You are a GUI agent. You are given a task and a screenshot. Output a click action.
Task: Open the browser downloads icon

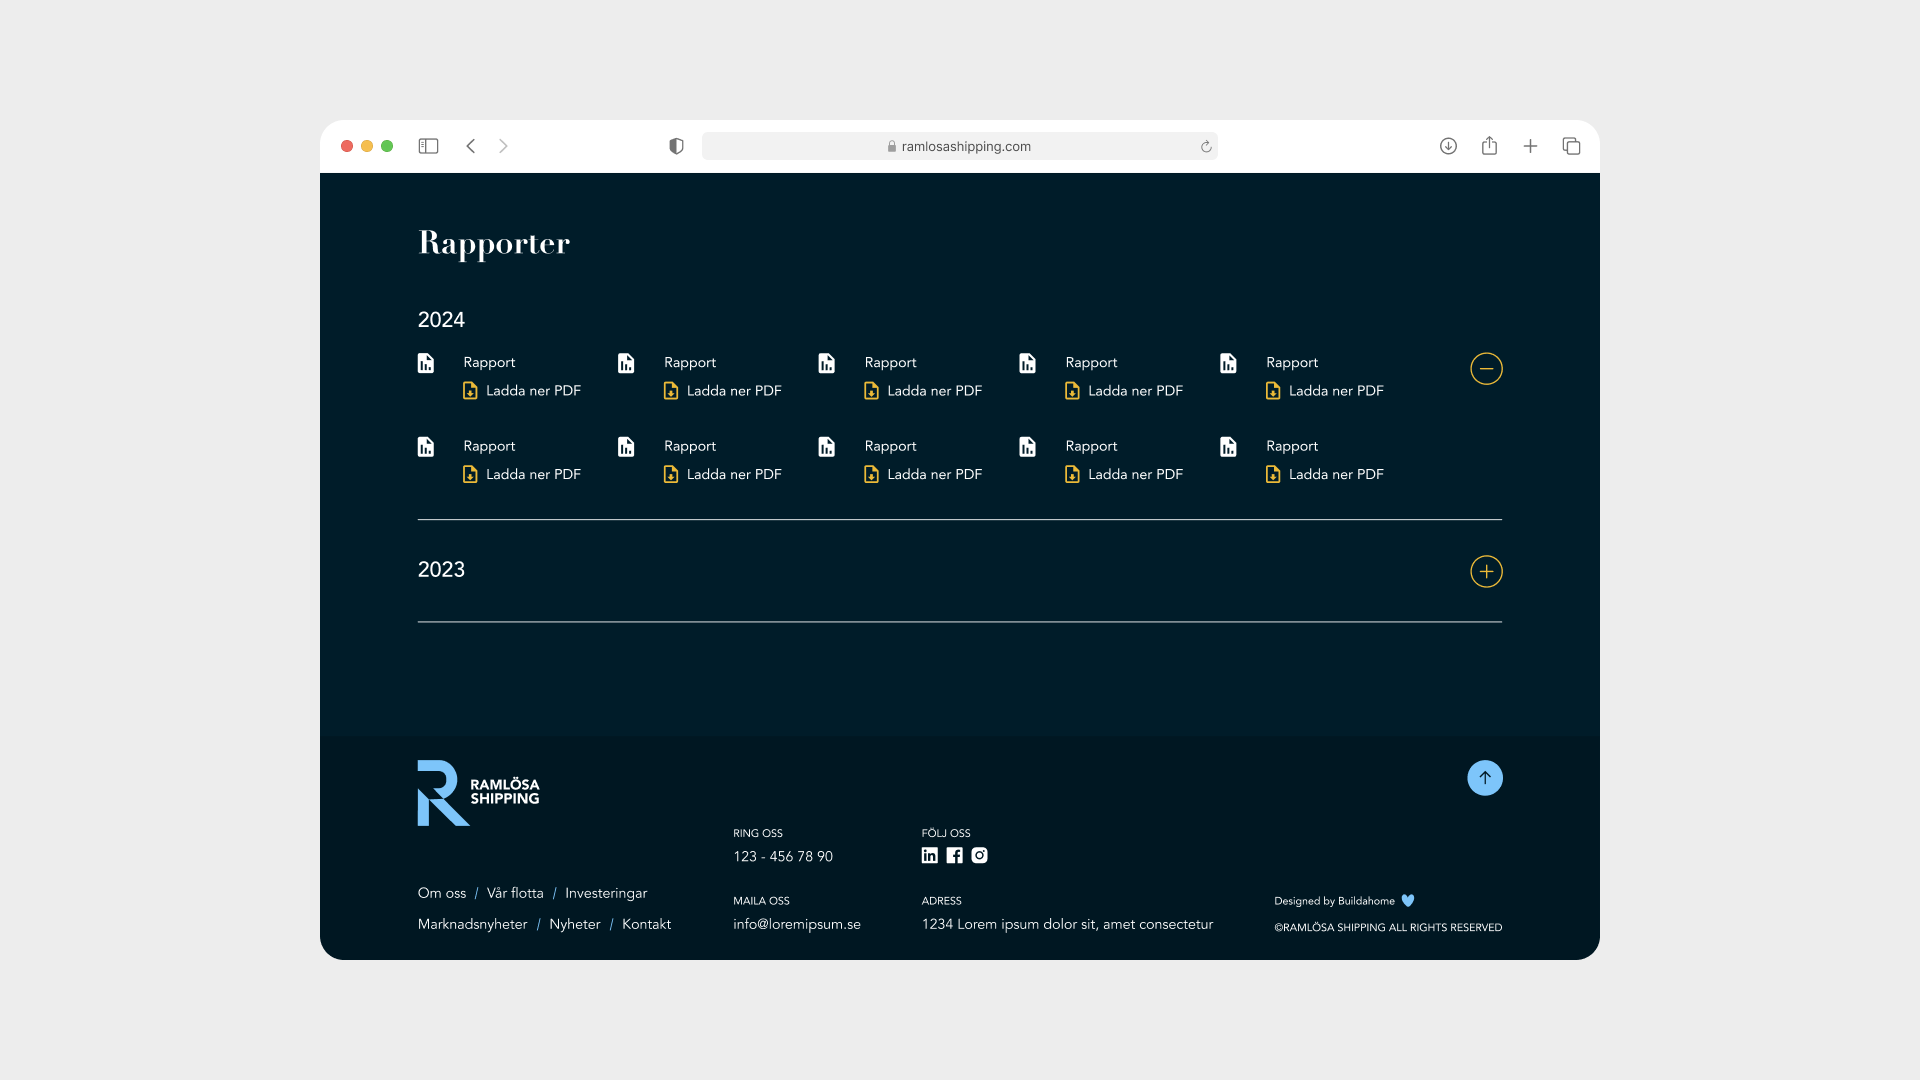coord(1448,146)
